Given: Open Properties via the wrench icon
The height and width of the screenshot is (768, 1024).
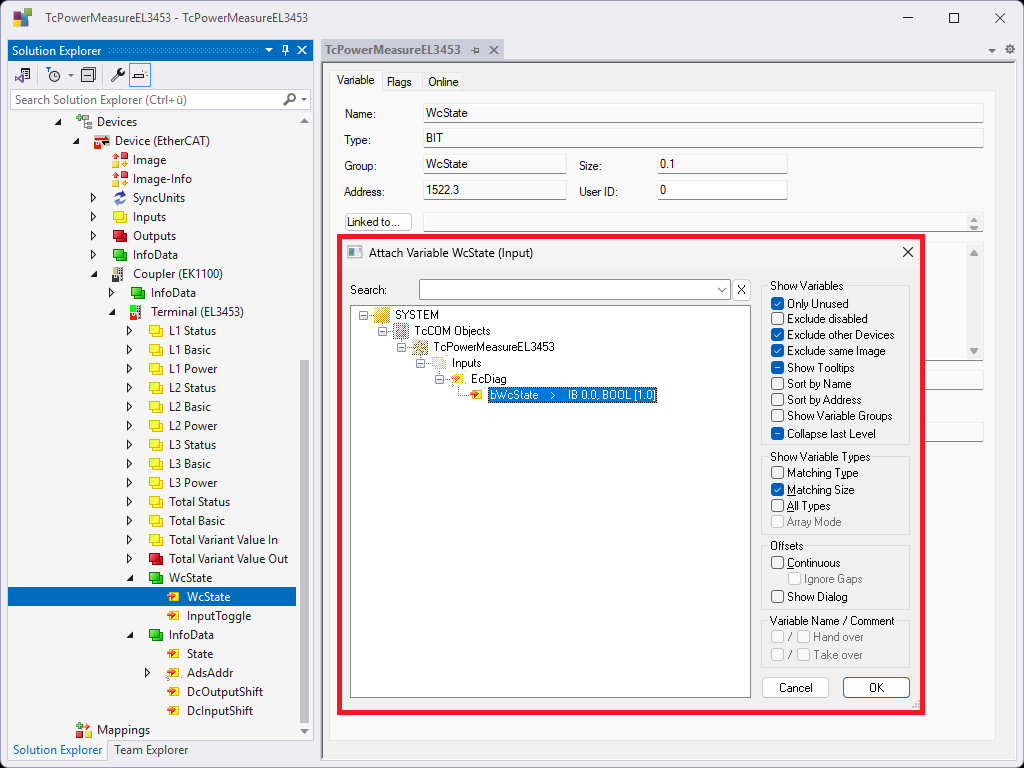Looking at the screenshot, I should [x=117, y=75].
